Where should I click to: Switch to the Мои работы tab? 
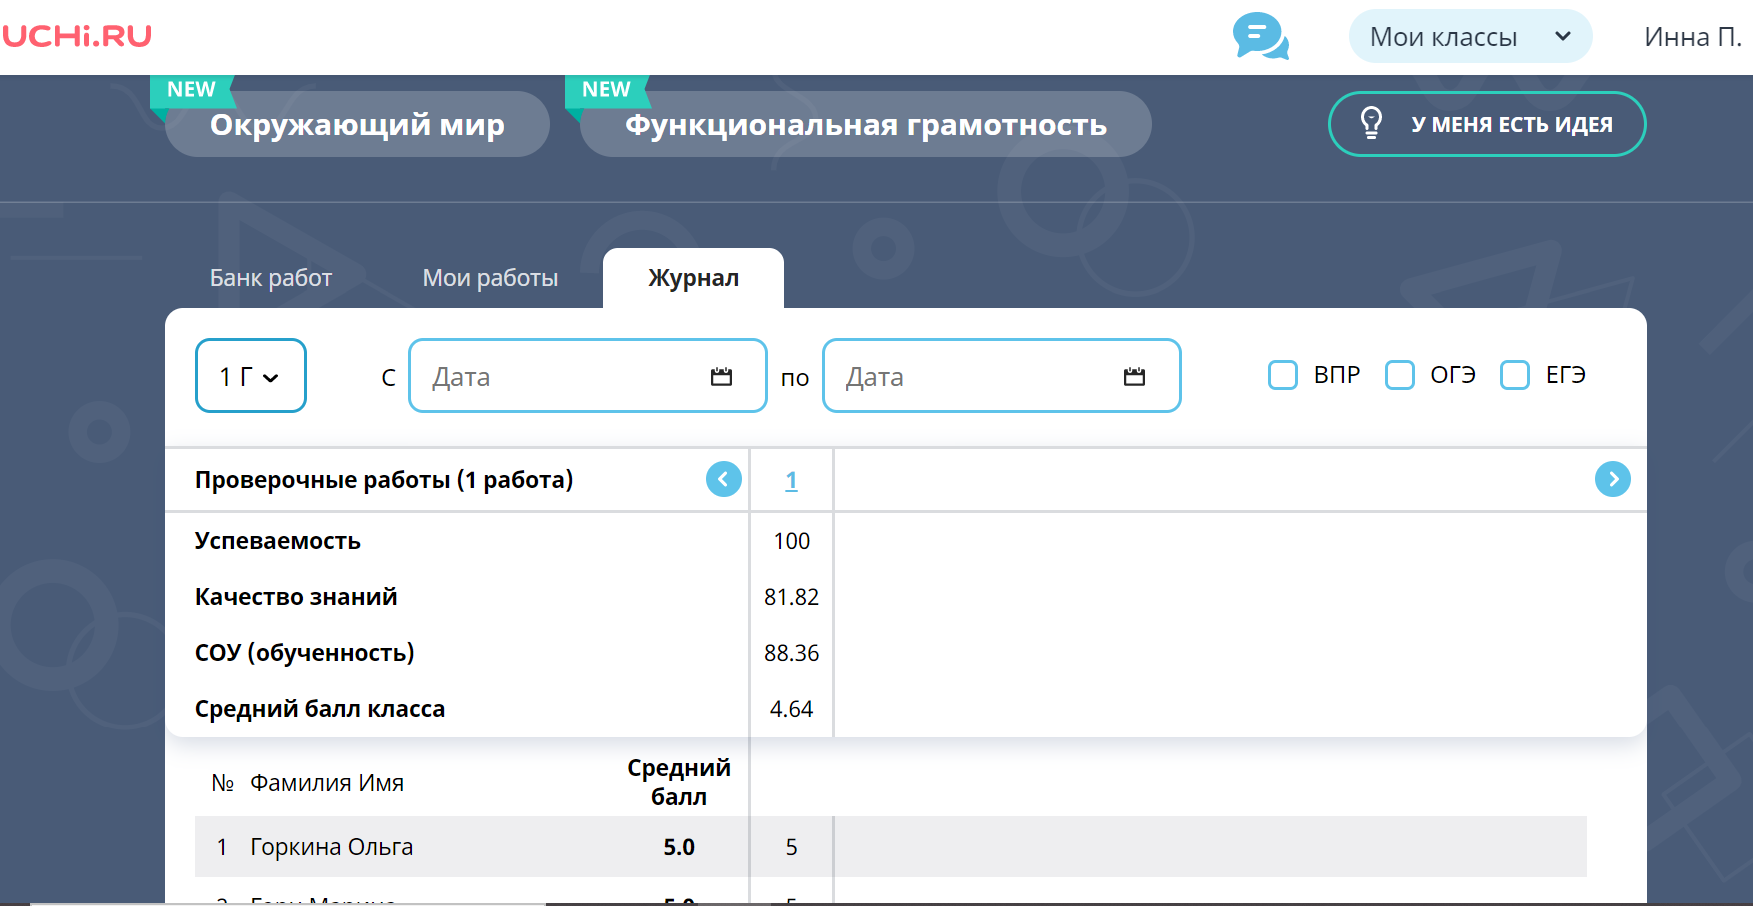pyautogui.click(x=490, y=278)
